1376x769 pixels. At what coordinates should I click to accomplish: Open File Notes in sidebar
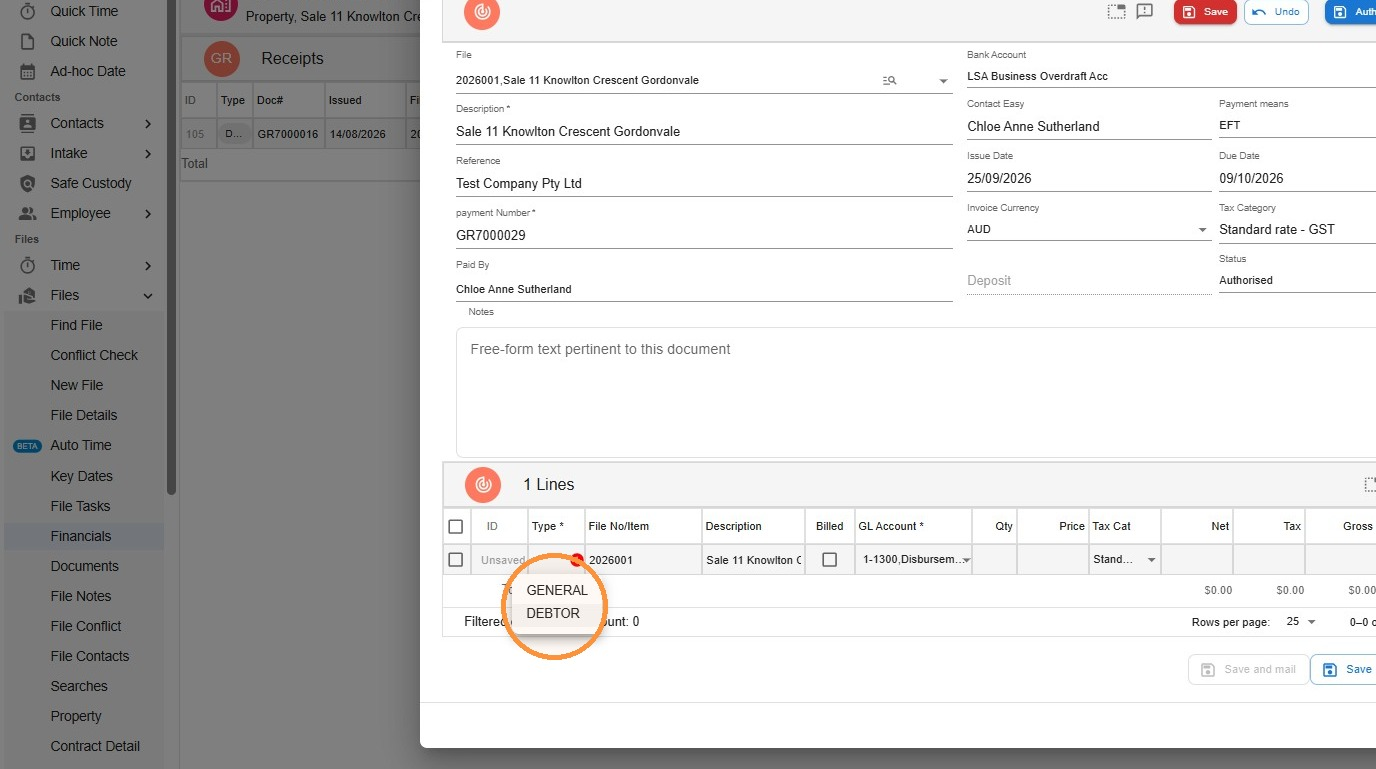(x=81, y=596)
